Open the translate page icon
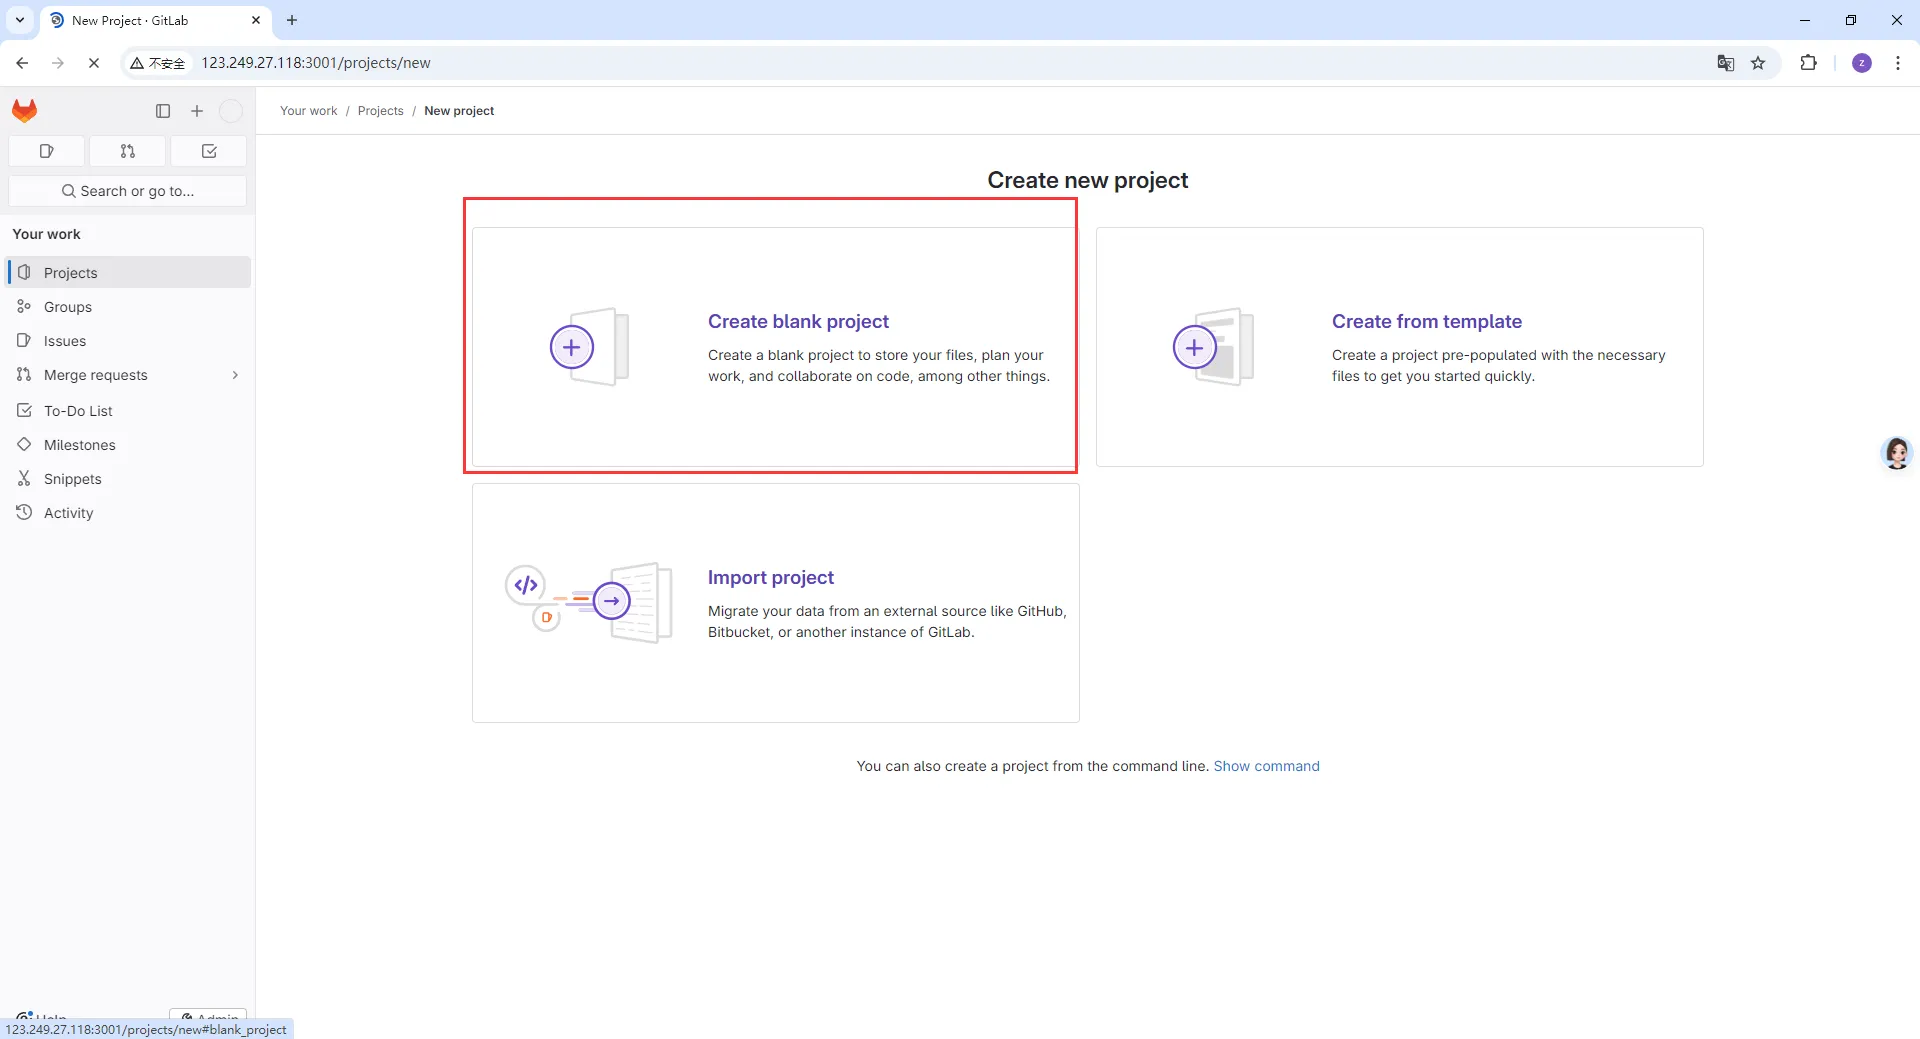 1726,63
